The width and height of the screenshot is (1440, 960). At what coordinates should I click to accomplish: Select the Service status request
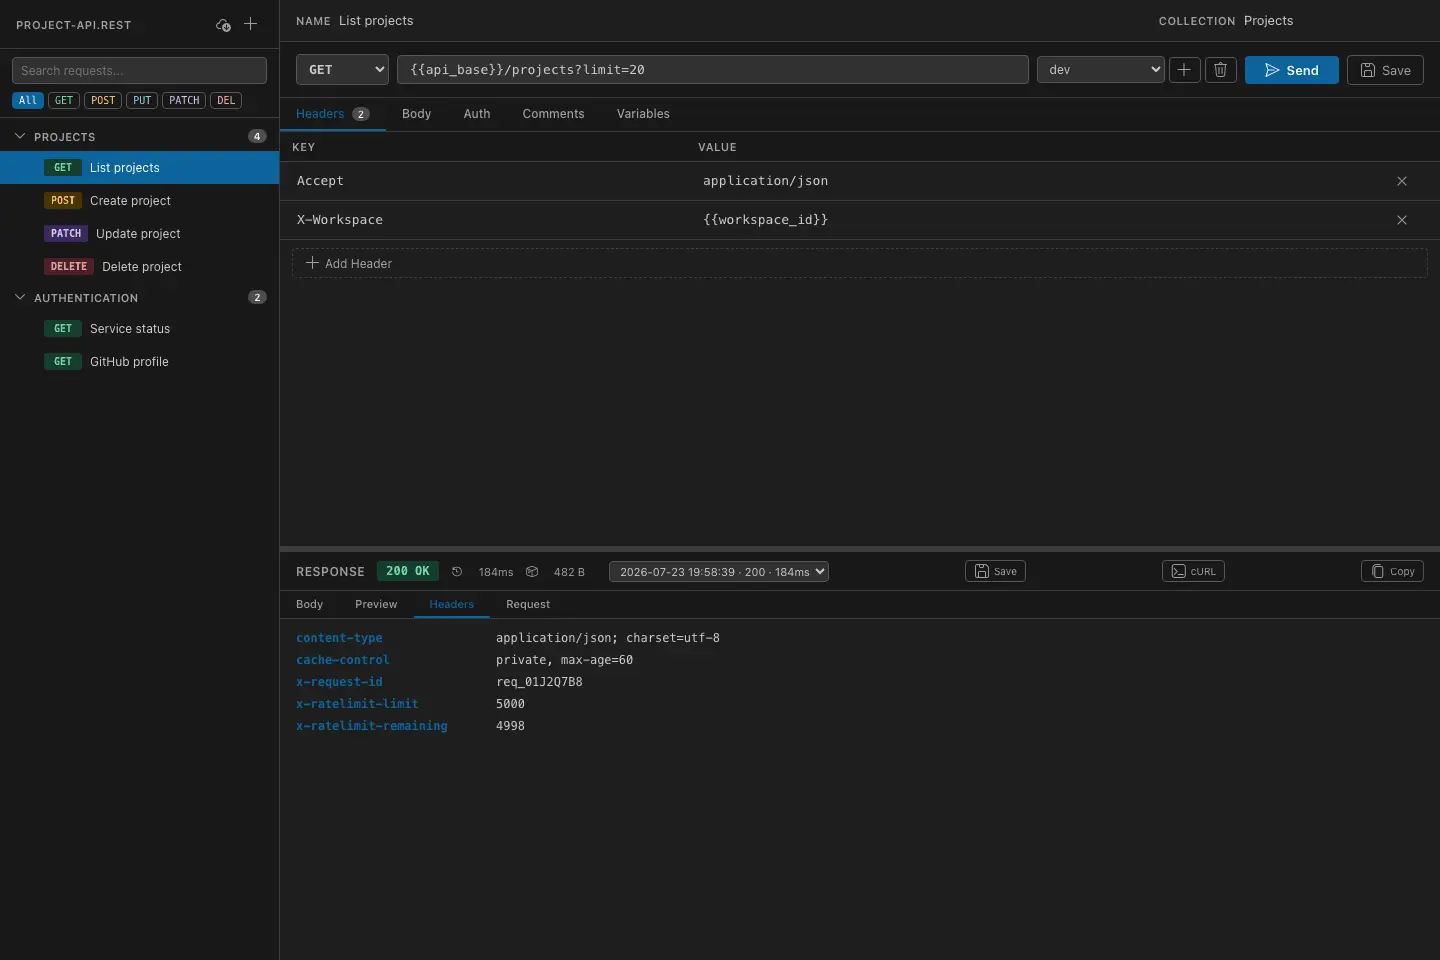139,329
